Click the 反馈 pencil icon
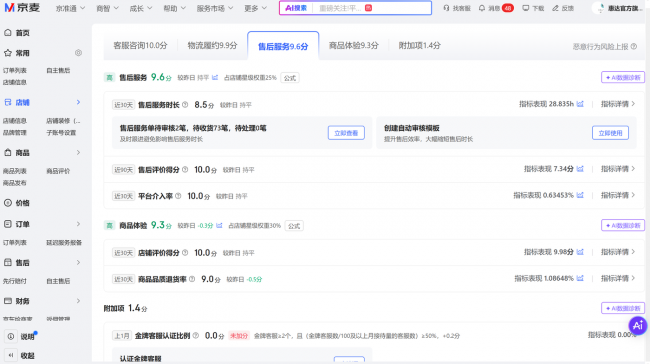The image size is (650, 364). (555, 8)
